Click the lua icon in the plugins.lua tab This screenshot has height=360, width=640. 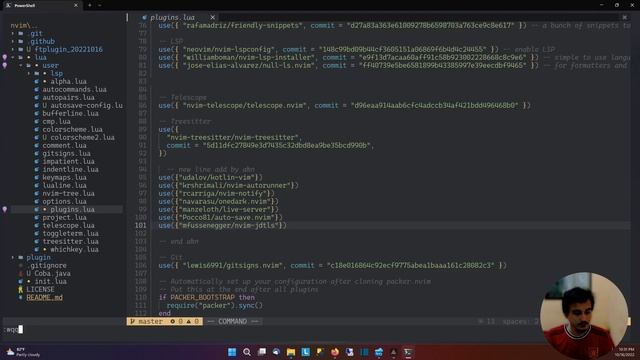144,17
